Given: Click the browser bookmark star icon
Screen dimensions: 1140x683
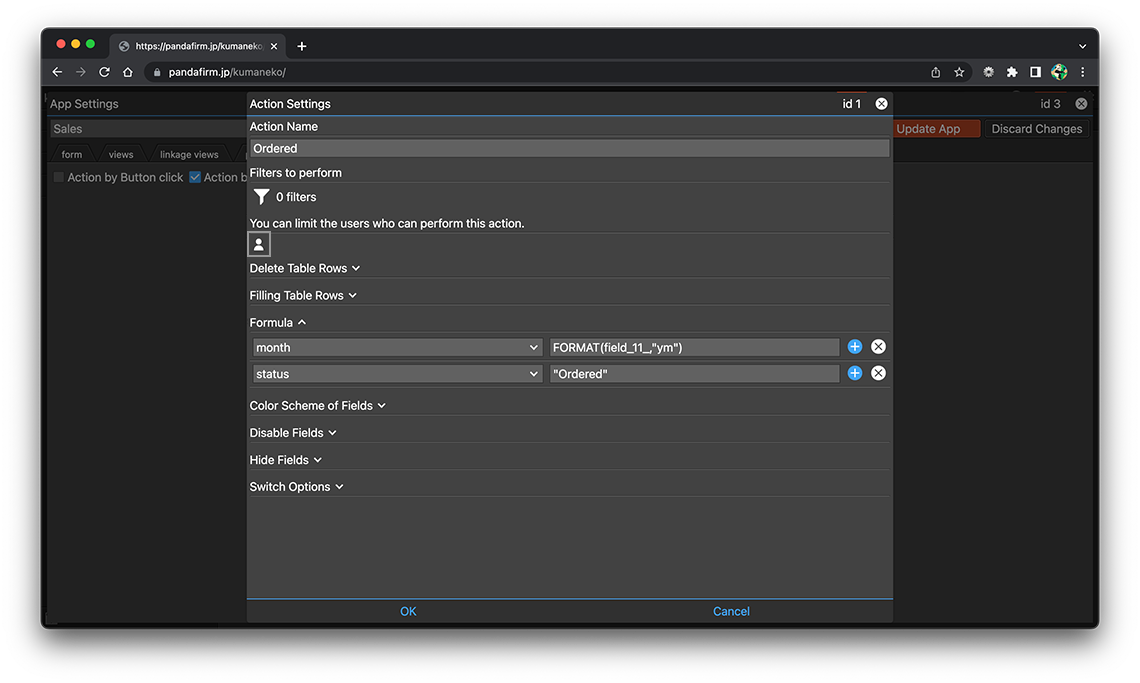Looking at the screenshot, I should 959,72.
